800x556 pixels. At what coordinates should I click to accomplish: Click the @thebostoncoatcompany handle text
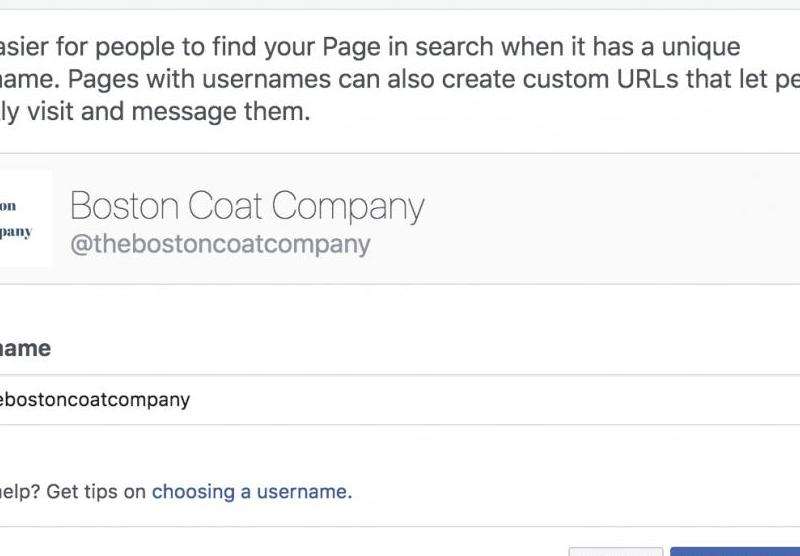220,244
